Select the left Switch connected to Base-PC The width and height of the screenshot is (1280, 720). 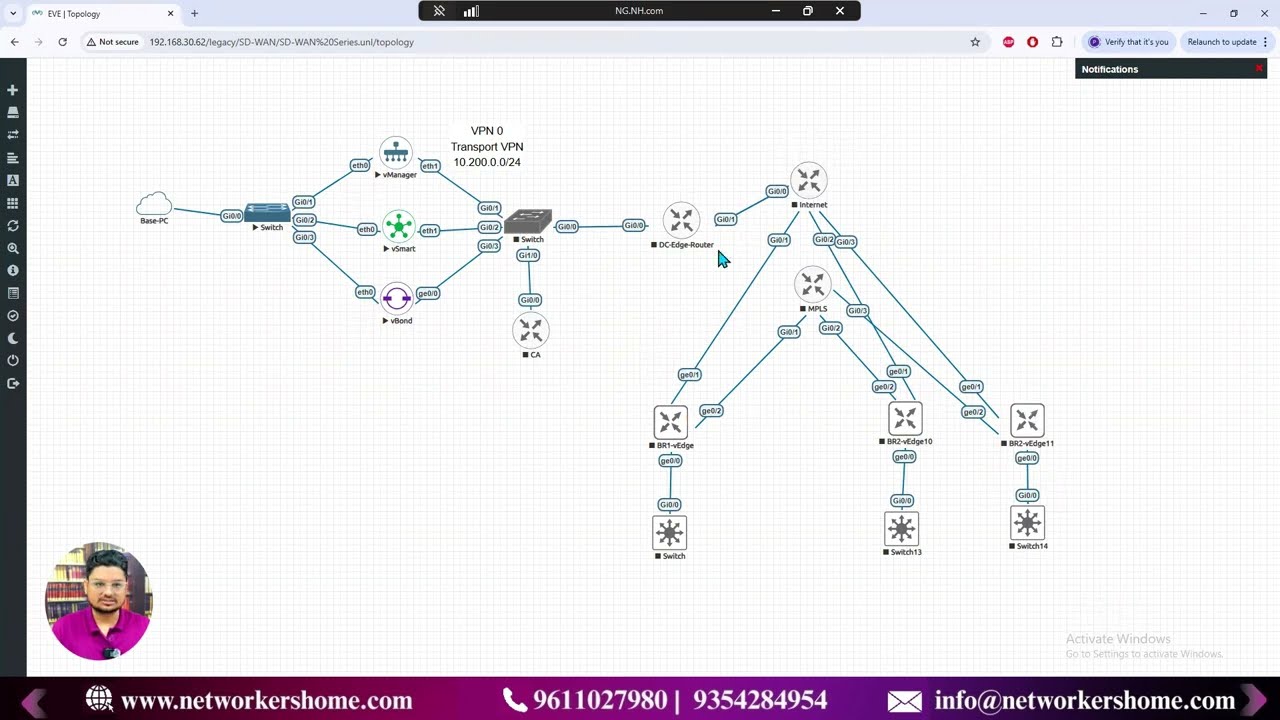(267, 212)
